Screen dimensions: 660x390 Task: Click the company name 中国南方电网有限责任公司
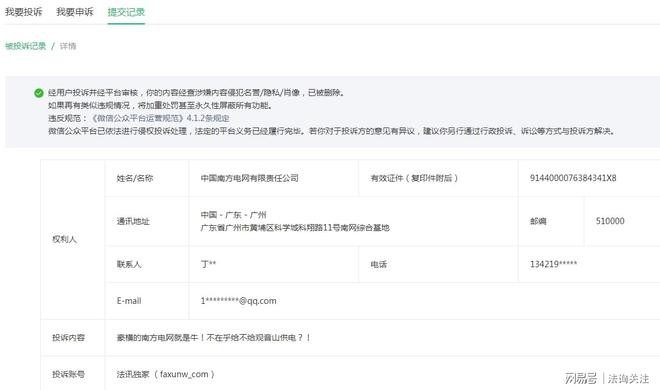click(250, 178)
